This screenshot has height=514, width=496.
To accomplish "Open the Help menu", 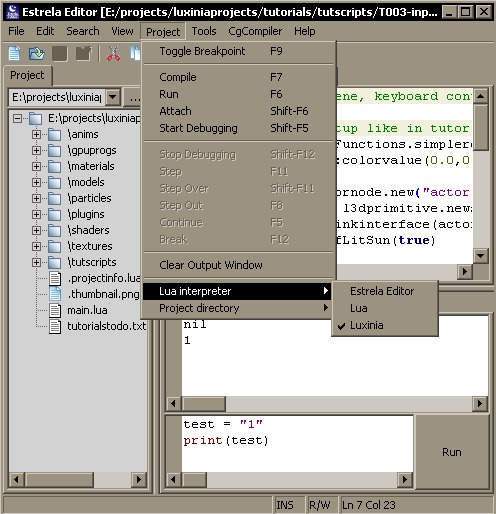I will tap(304, 31).
